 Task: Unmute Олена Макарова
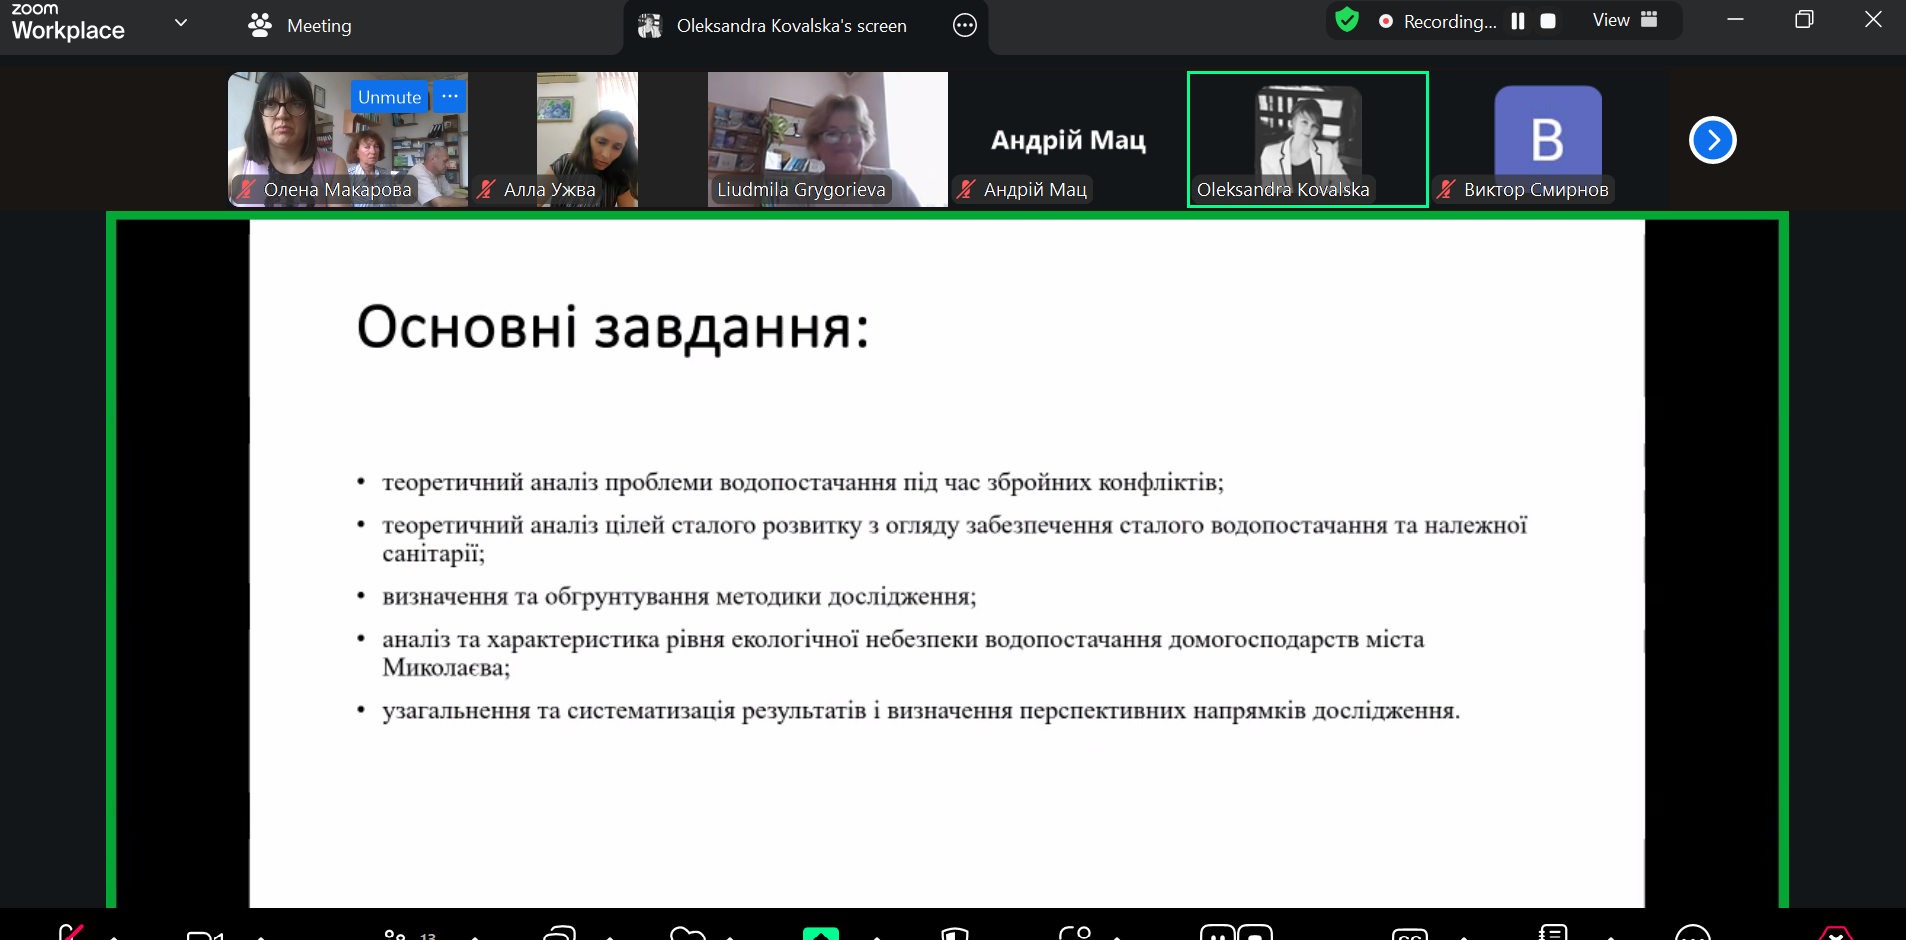pos(389,97)
